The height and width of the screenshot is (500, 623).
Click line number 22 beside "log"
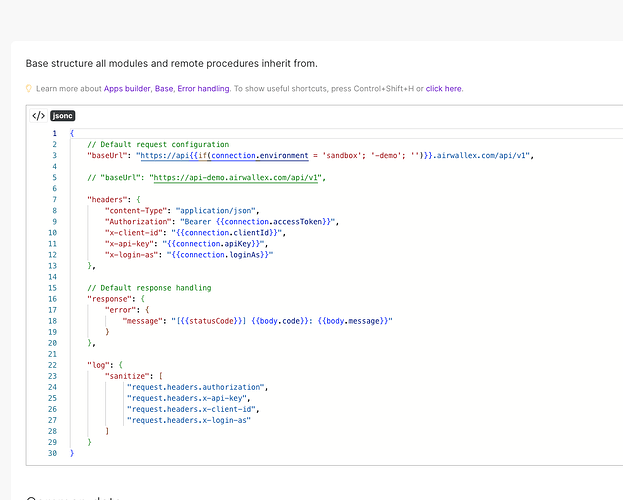[54, 364]
